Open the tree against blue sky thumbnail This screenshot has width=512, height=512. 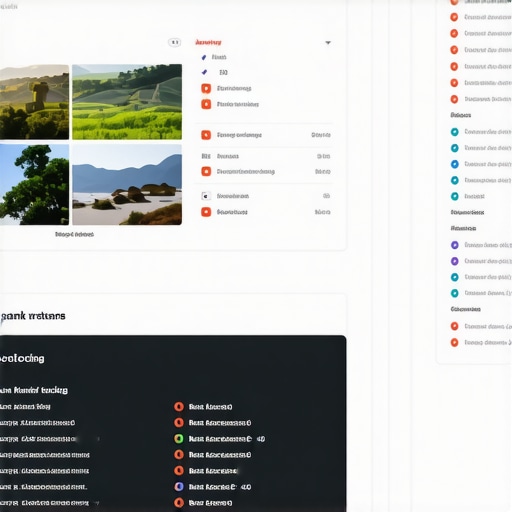[x=34, y=185]
